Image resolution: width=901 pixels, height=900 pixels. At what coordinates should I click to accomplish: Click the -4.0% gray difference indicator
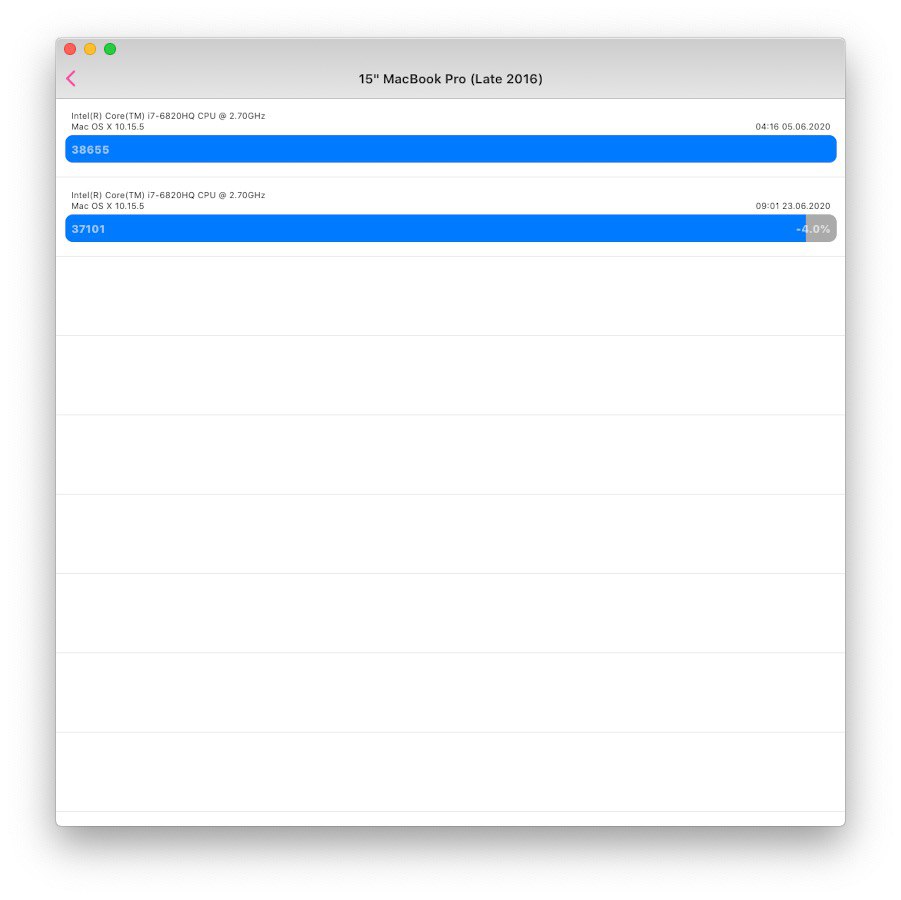pyautogui.click(x=821, y=228)
